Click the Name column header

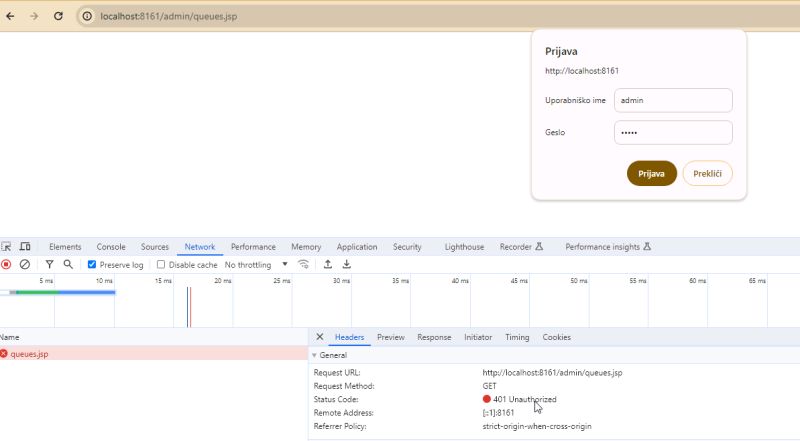tap(10, 337)
